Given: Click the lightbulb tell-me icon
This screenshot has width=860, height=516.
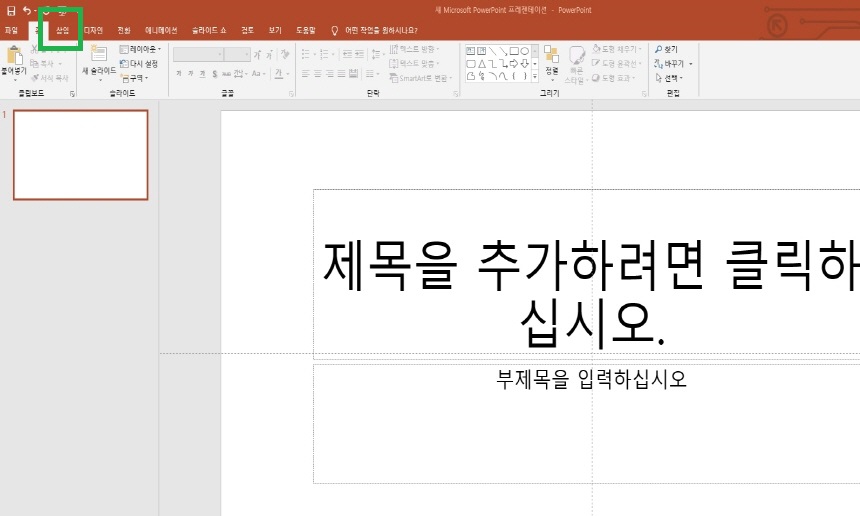Looking at the screenshot, I should point(335,31).
